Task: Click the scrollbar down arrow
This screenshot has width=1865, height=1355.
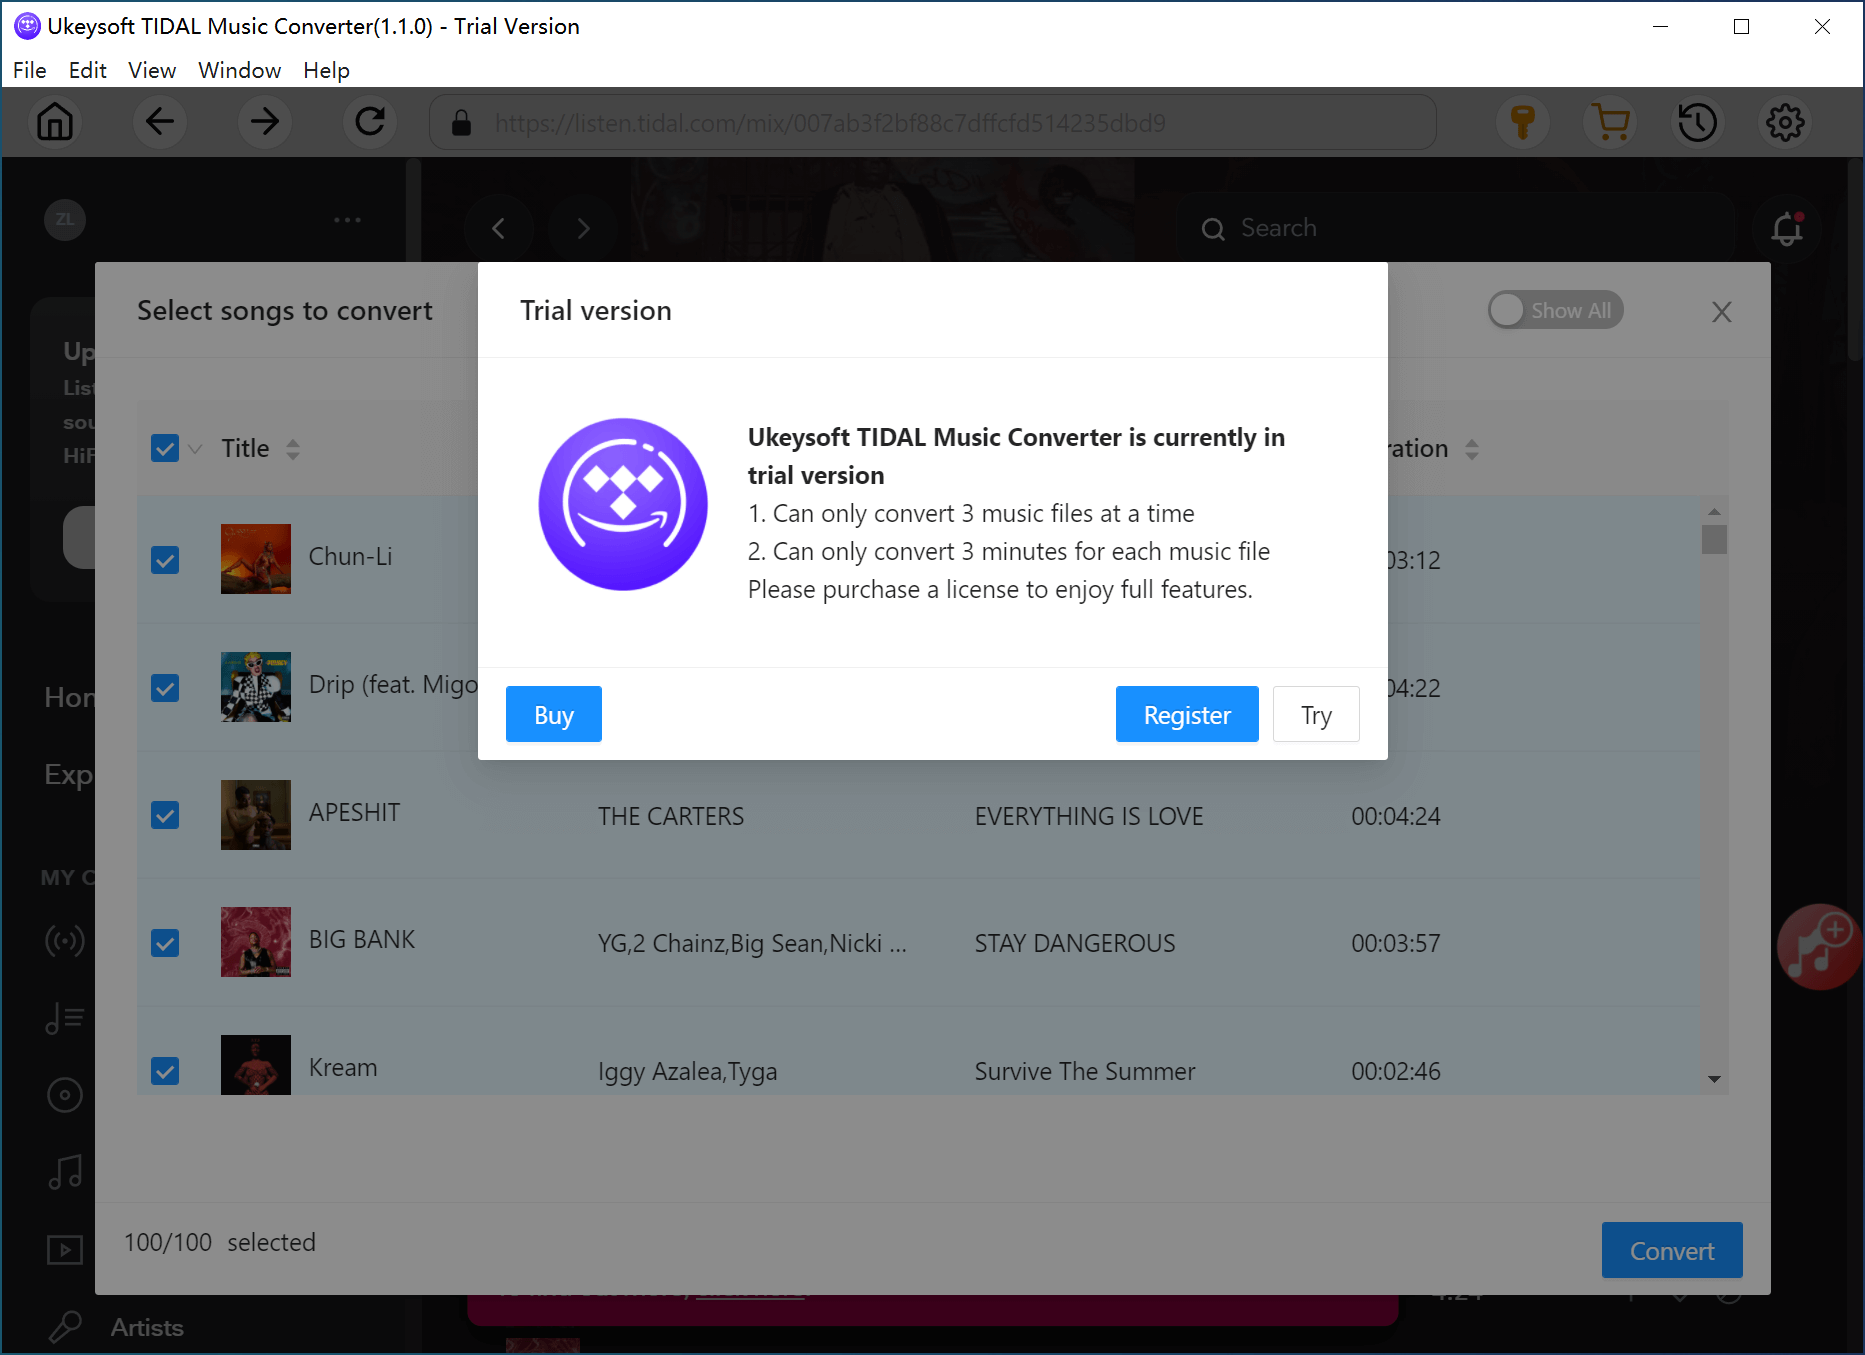Action: click(1714, 1079)
